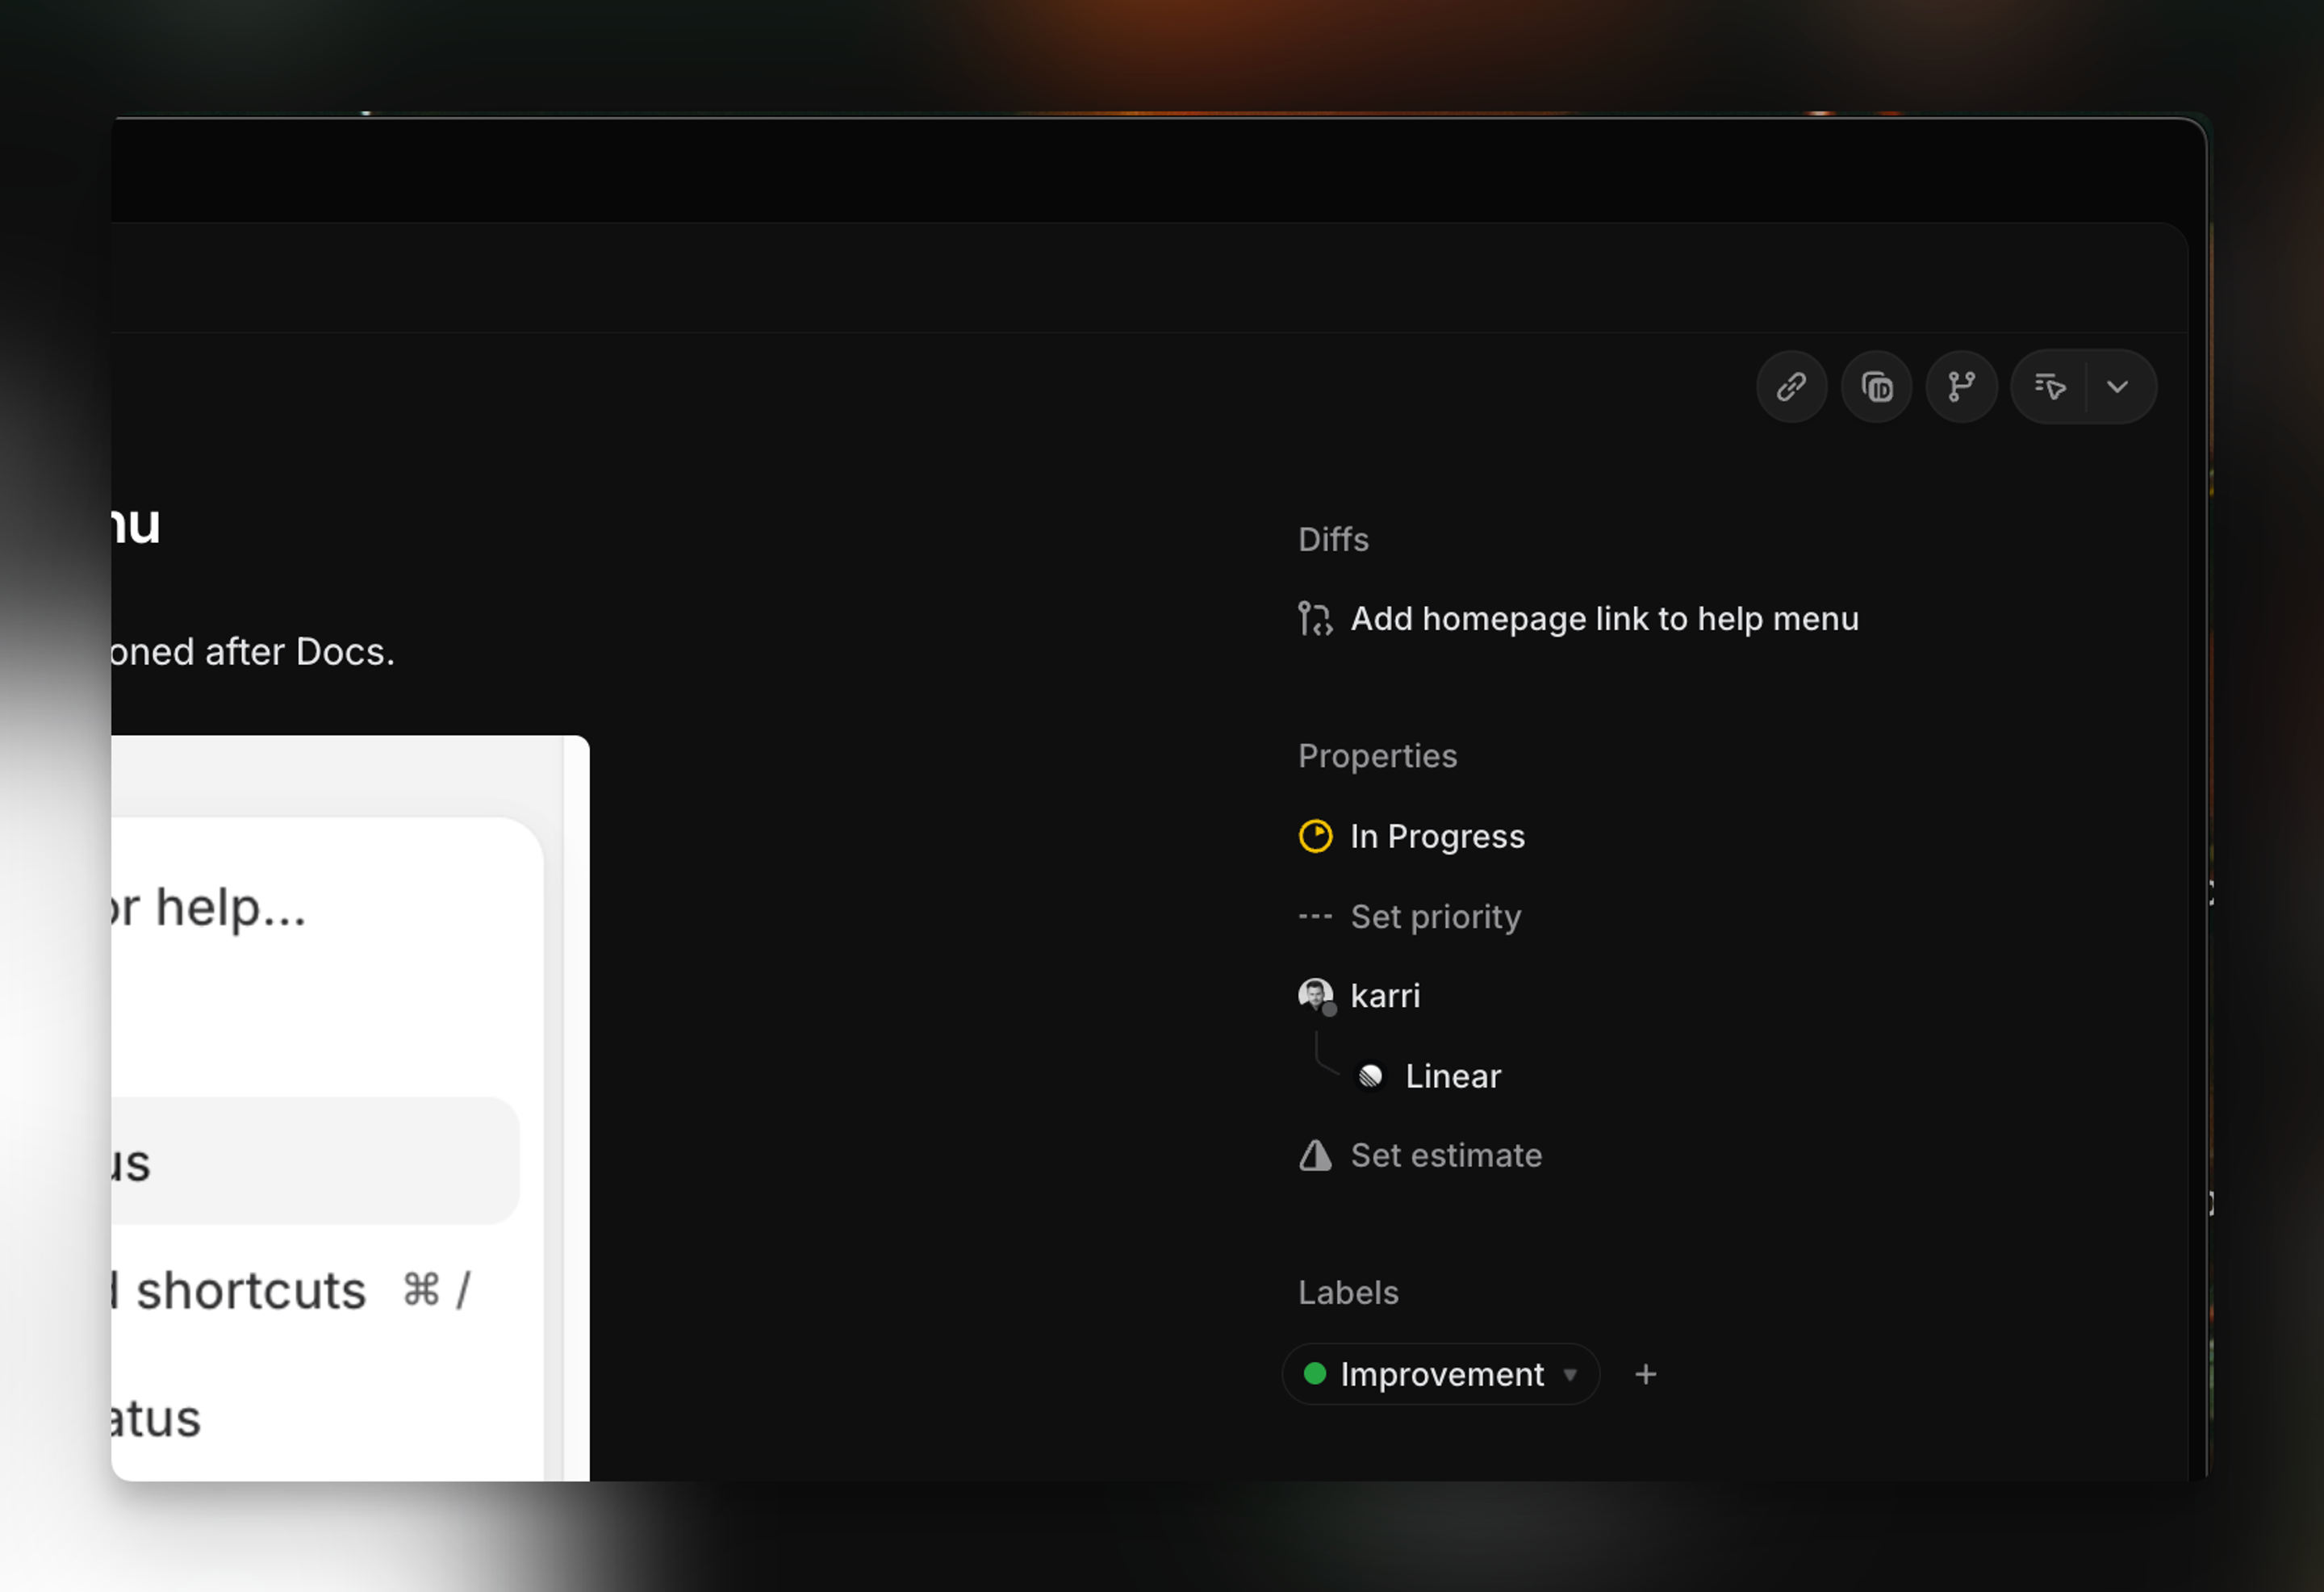This screenshot has height=1592, width=2324.
Task: Open the Improvement label dropdown
Action: click(x=1441, y=1375)
